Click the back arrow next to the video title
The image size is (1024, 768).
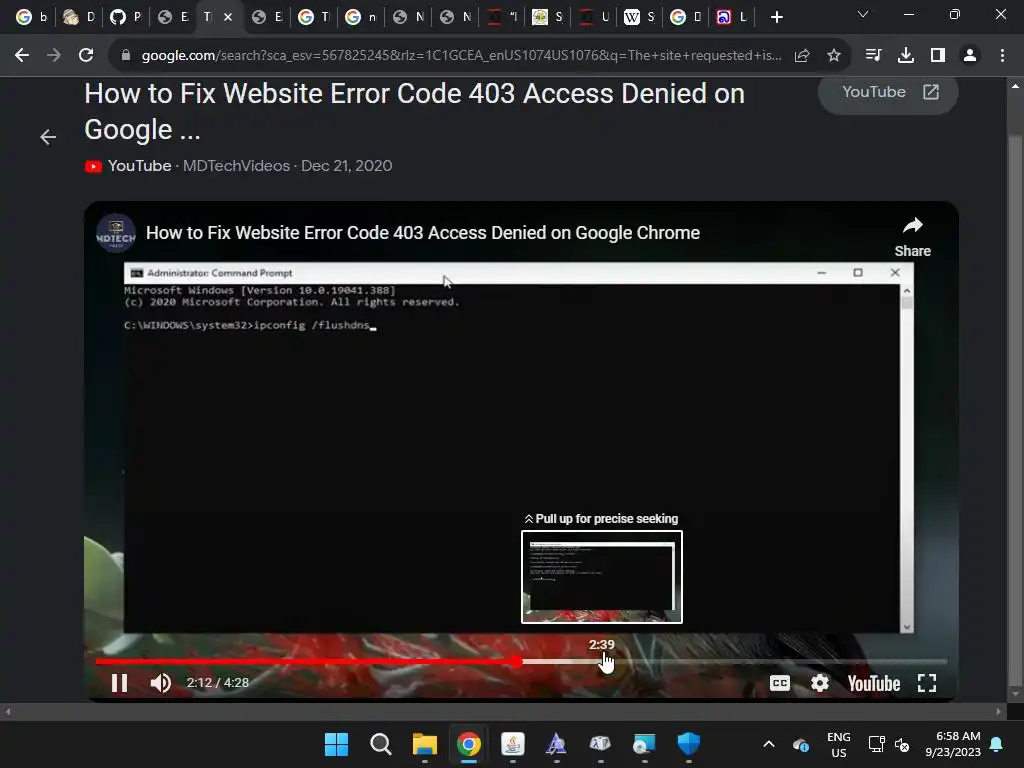[x=48, y=137]
